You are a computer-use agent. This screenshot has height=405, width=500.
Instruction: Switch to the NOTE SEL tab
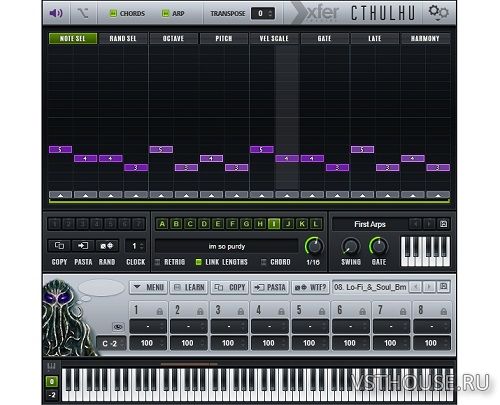(x=73, y=38)
